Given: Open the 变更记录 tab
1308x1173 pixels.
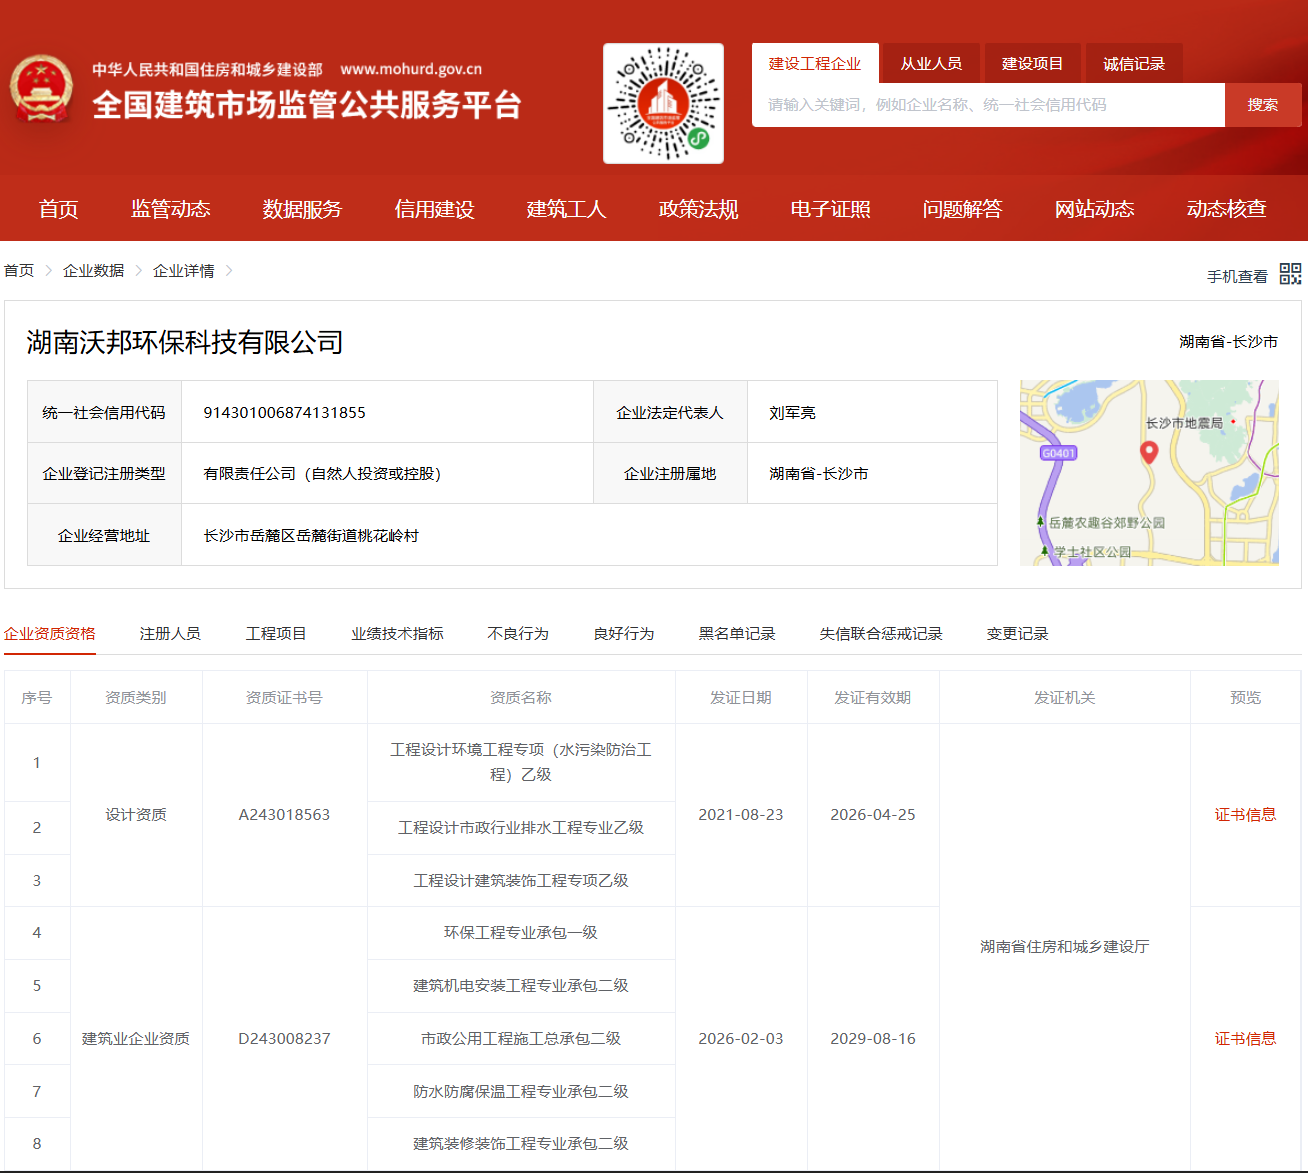Looking at the screenshot, I should (1016, 633).
